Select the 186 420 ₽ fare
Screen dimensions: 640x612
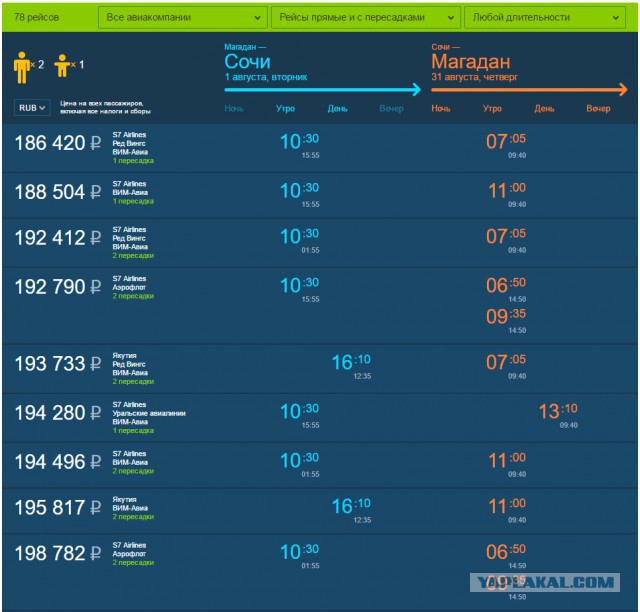tap(58, 143)
